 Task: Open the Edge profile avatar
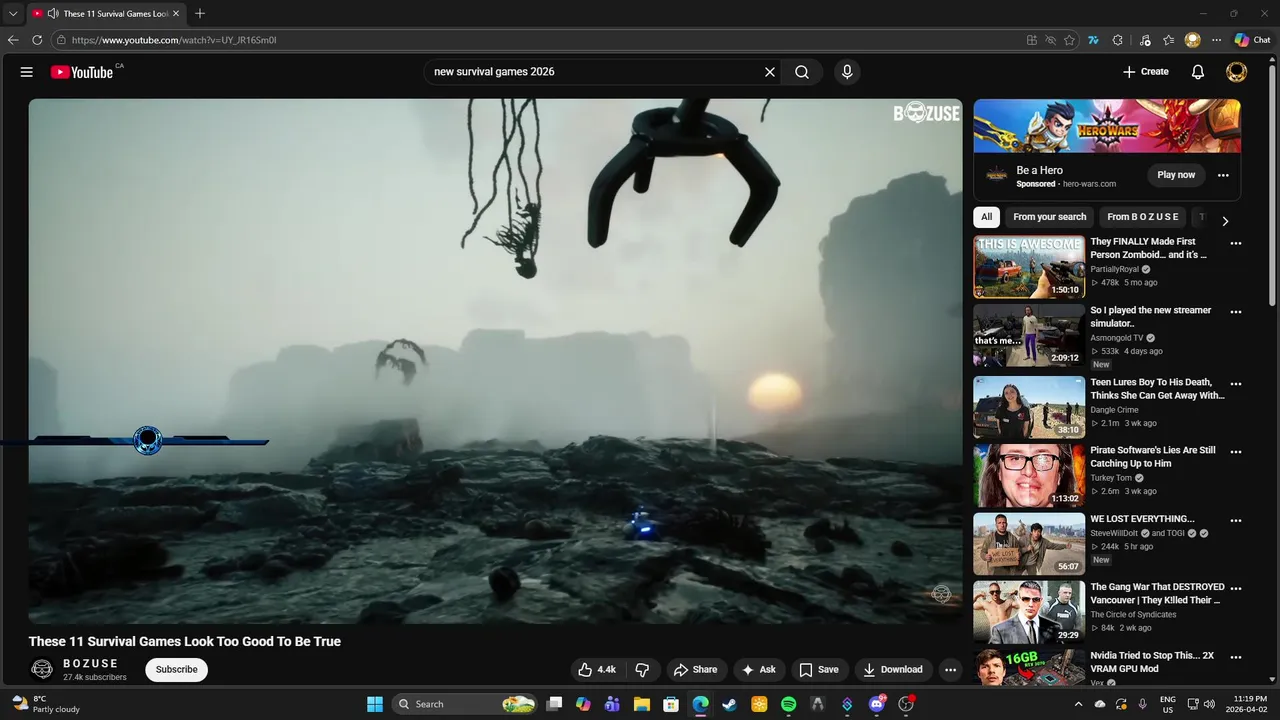(1192, 40)
